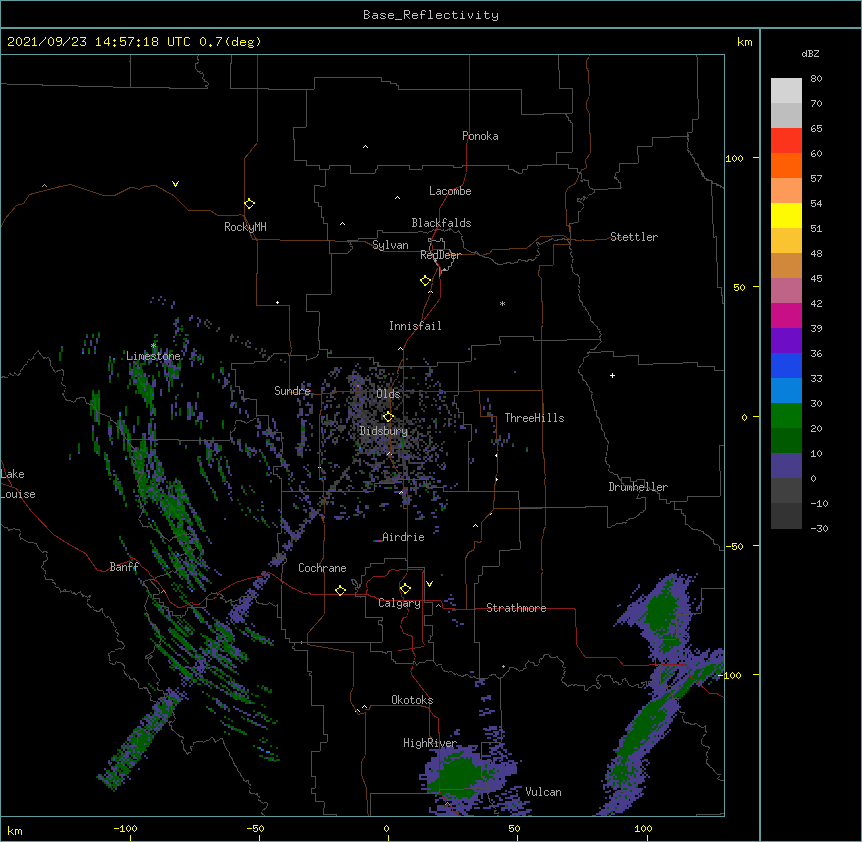862x842 pixels.
Task: Click the yellow marker near RockyMH
Action: (249, 203)
